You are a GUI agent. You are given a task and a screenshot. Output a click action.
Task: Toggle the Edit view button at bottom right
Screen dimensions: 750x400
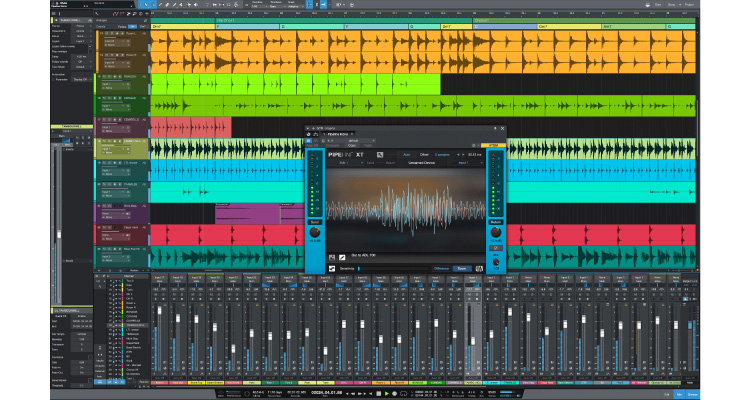point(667,394)
